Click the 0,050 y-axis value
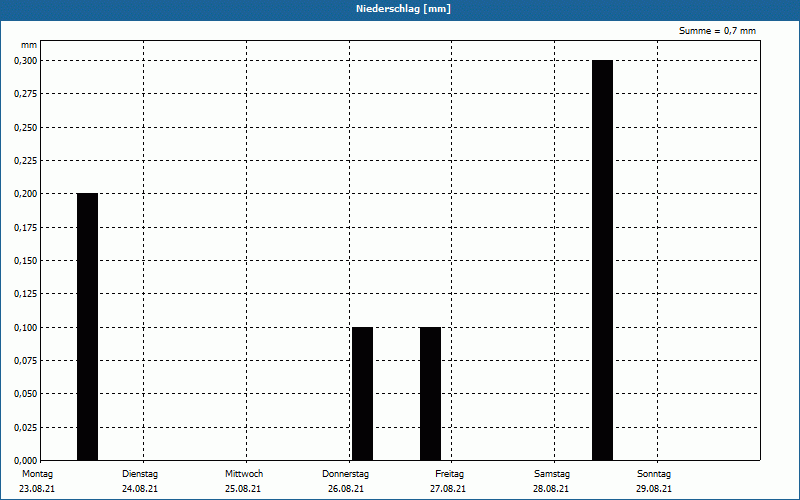Screen dimensions: 800x500 point(26,394)
